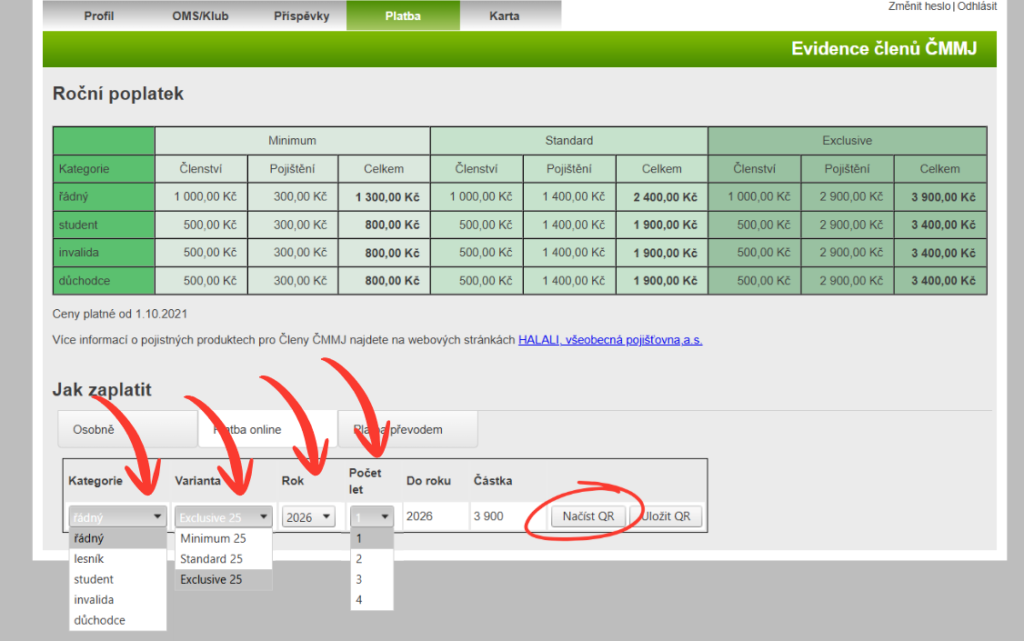This screenshot has height=641, width=1024.
Task: Click the Roční poplatek heading
Action: click(118, 94)
